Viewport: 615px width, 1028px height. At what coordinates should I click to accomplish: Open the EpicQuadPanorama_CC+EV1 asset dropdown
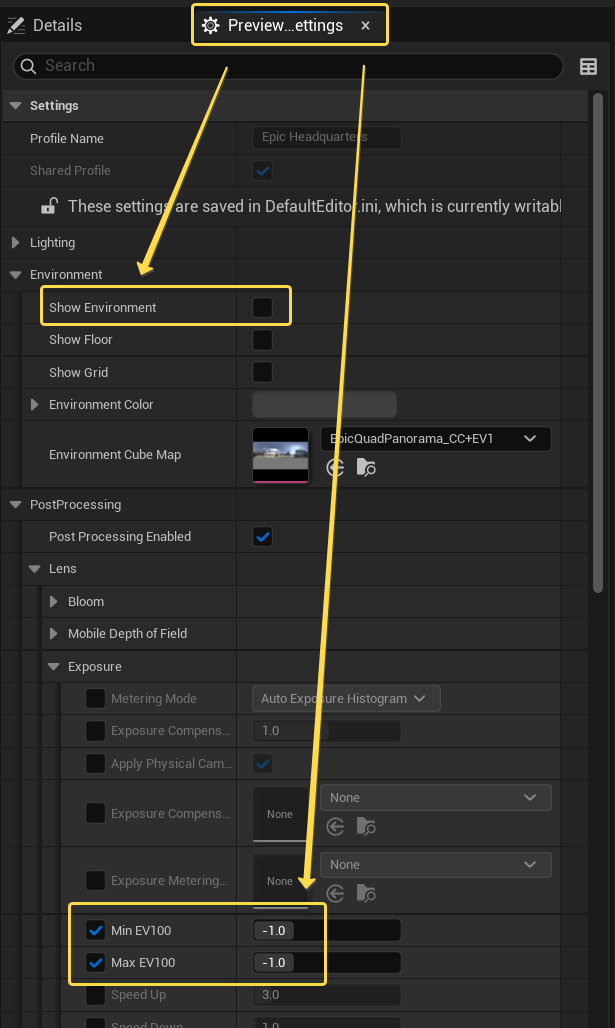[x=435, y=439]
